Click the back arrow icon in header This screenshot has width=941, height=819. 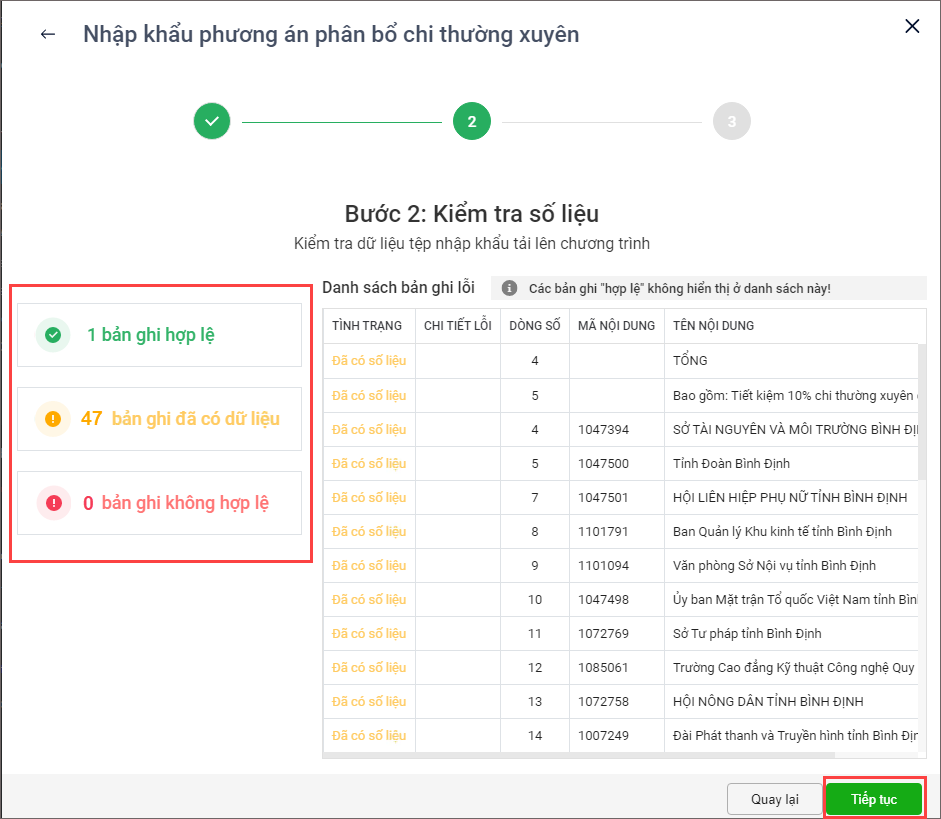pos(47,35)
